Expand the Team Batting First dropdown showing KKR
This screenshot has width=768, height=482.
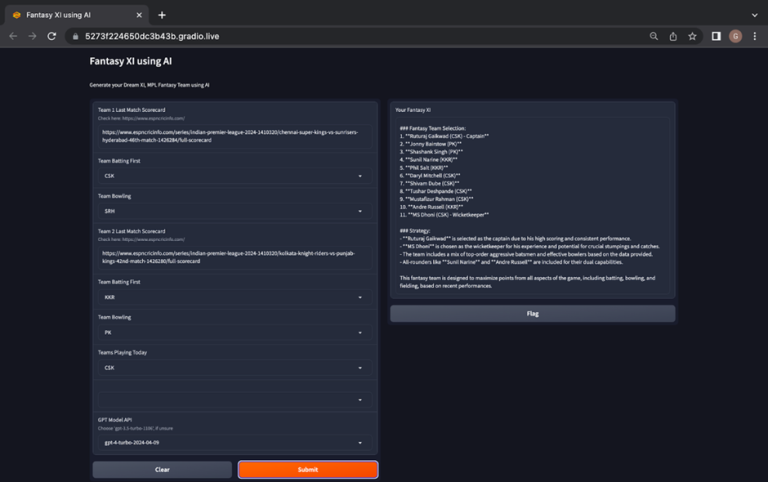tap(234, 297)
